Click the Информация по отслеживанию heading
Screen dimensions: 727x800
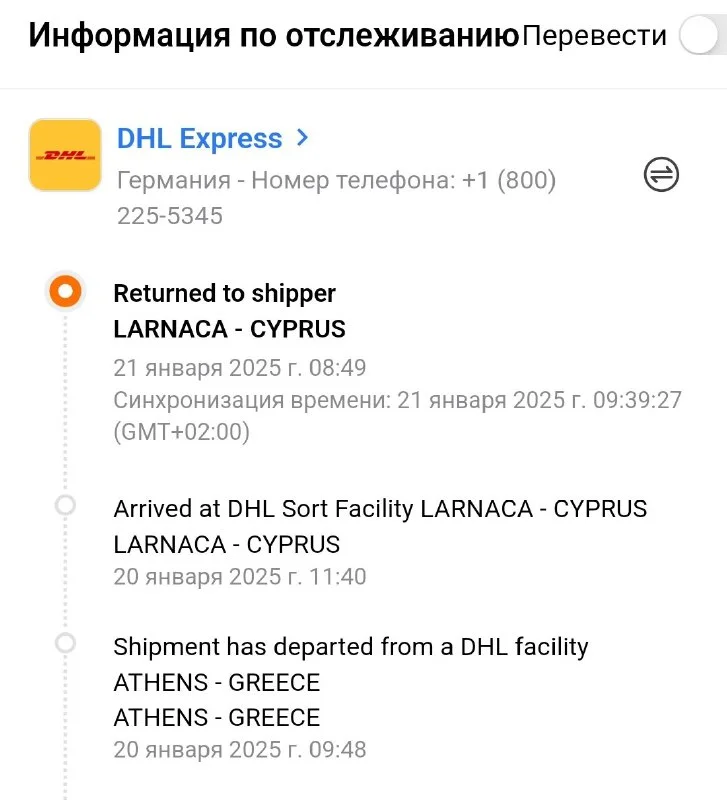273,36
